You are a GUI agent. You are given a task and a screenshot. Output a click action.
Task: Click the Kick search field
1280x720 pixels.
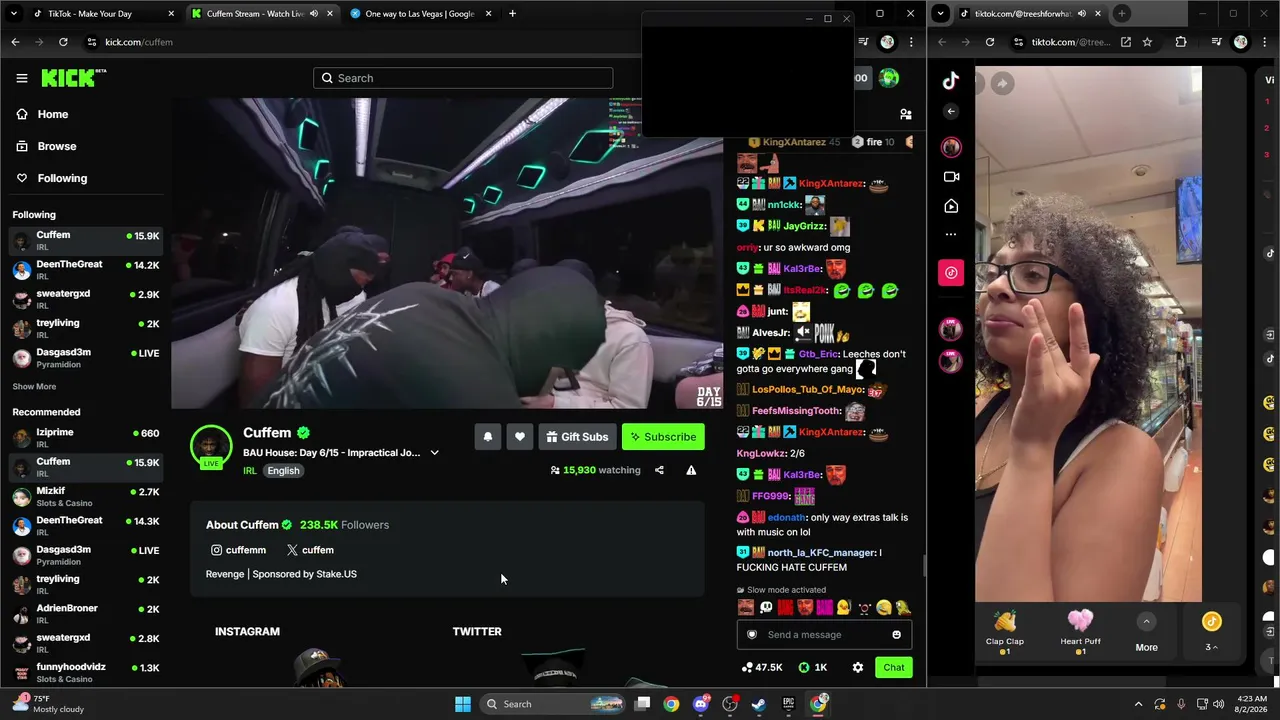tap(463, 78)
